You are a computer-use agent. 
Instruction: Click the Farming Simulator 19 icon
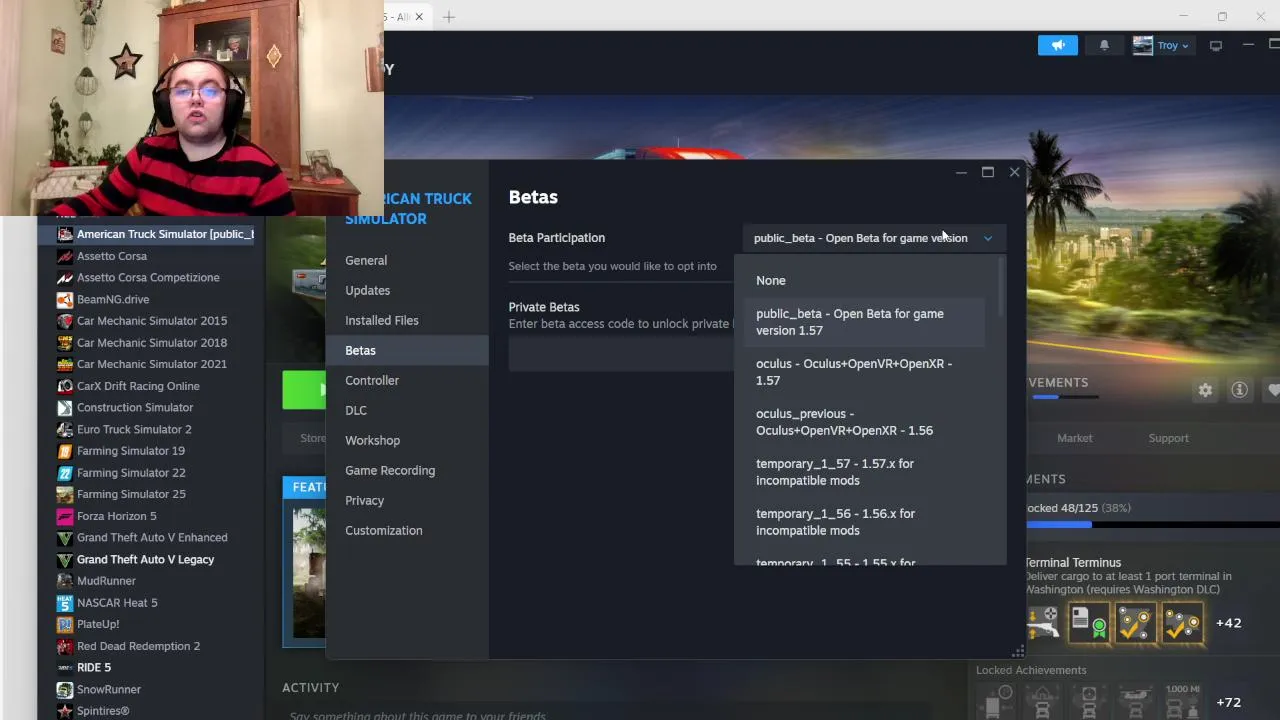click(x=65, y=451)
